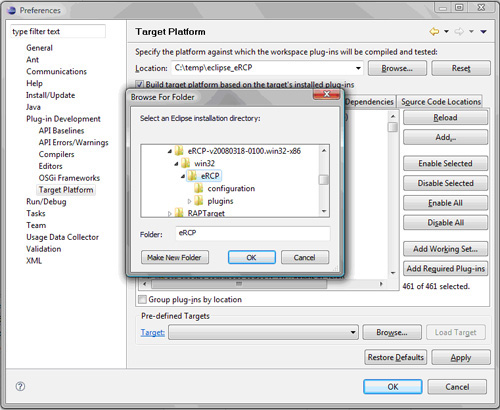The width and height of the screenshot is (500, 410).
Task: Select General in preferences tree
Action: pos(39,48)
